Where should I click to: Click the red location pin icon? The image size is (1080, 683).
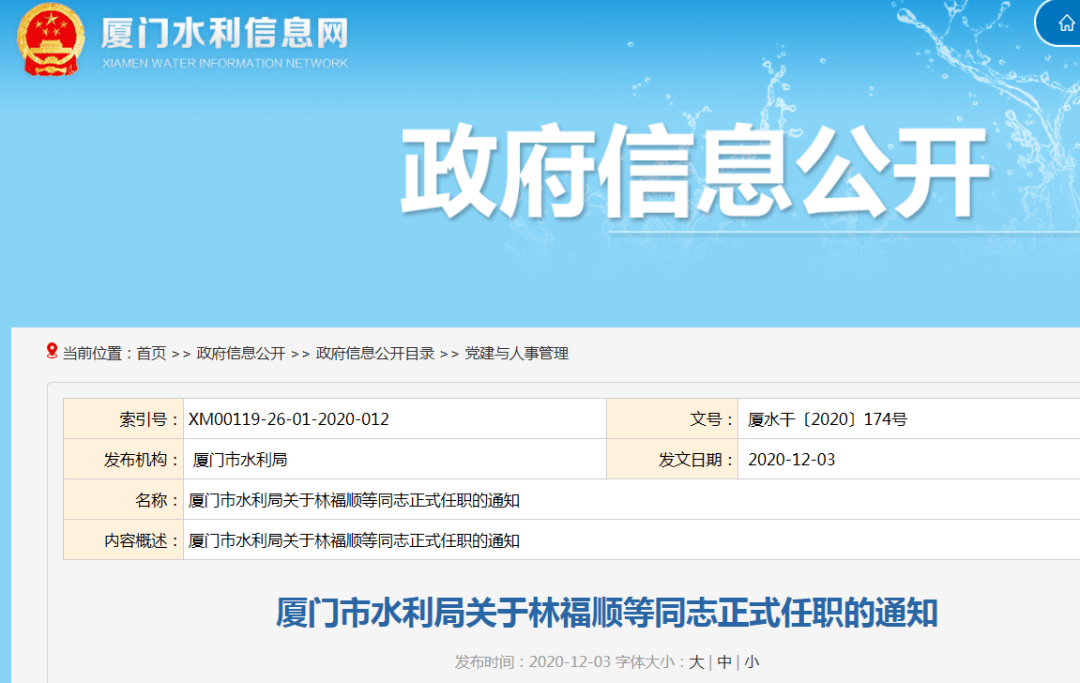tap(52, 351)
